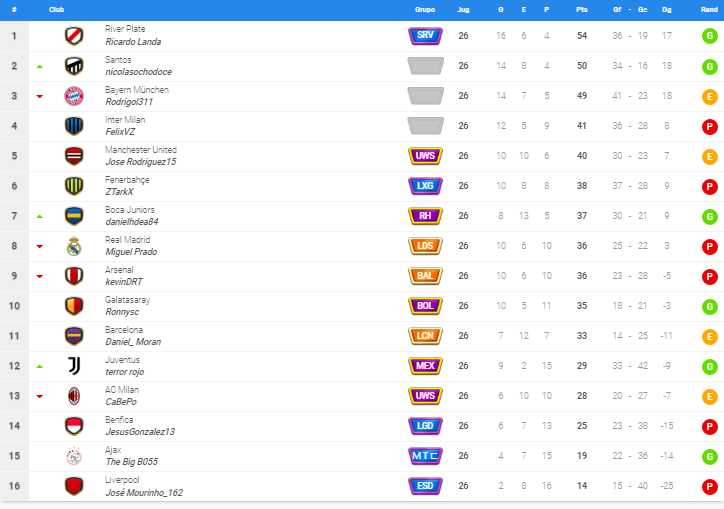
Task: Click the Ajax club crest
Action: point(74,456)
